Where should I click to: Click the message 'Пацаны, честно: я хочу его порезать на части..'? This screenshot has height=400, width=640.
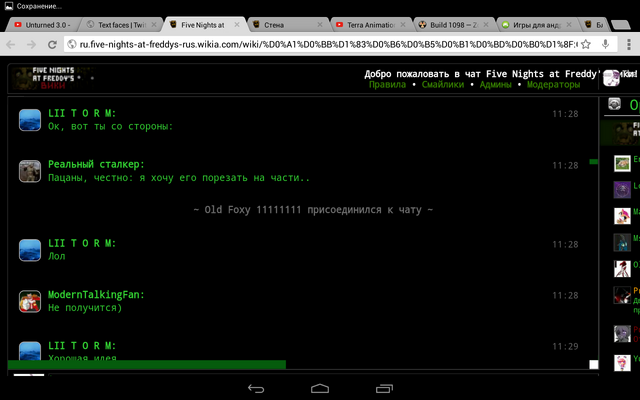179,178
